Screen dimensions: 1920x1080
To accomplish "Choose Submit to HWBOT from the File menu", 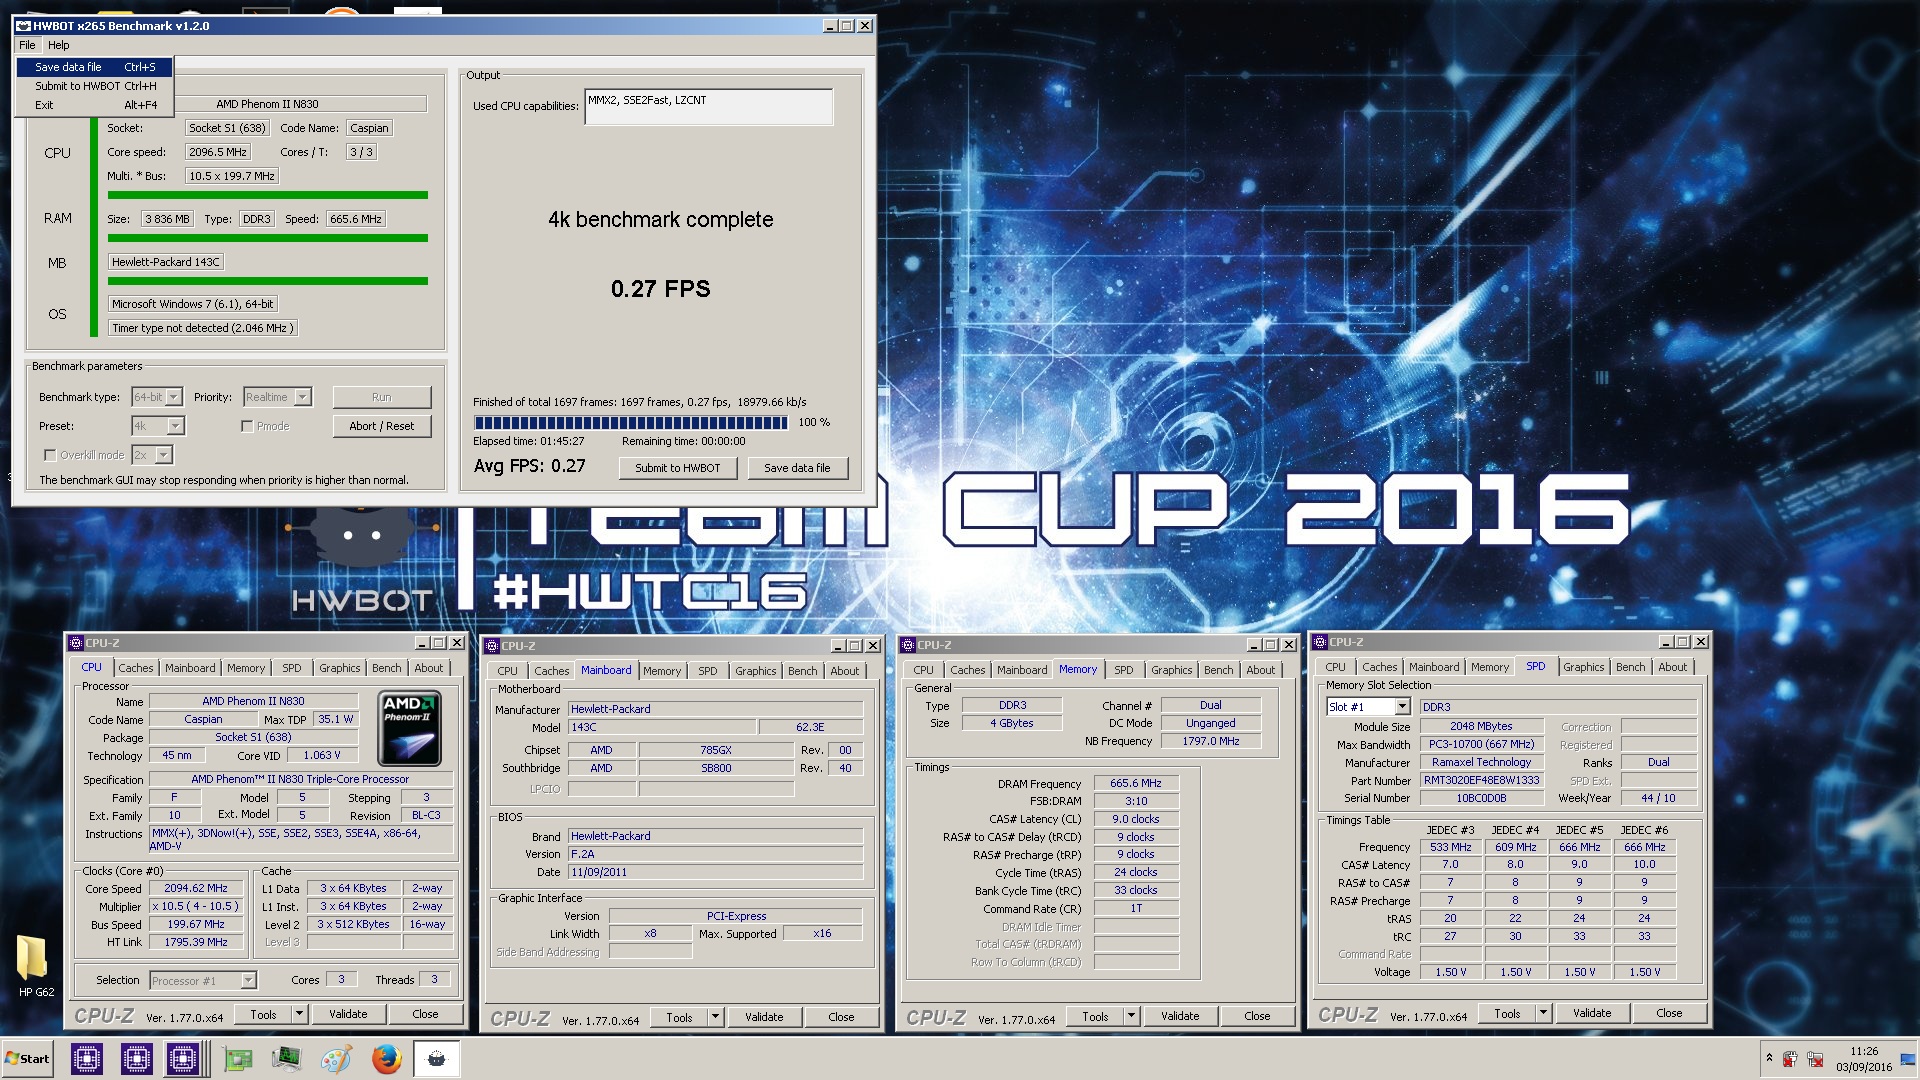I will click(x=95, y=86).
